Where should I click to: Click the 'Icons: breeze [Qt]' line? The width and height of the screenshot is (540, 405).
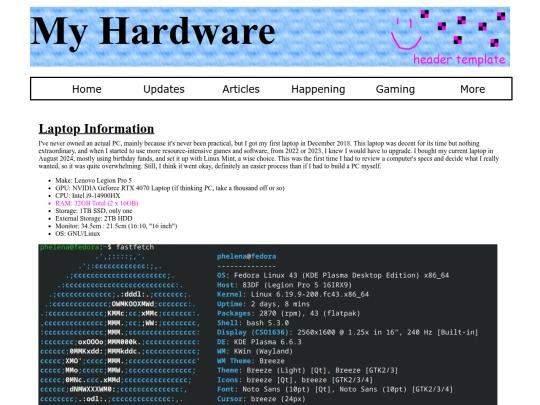(295, 380)
